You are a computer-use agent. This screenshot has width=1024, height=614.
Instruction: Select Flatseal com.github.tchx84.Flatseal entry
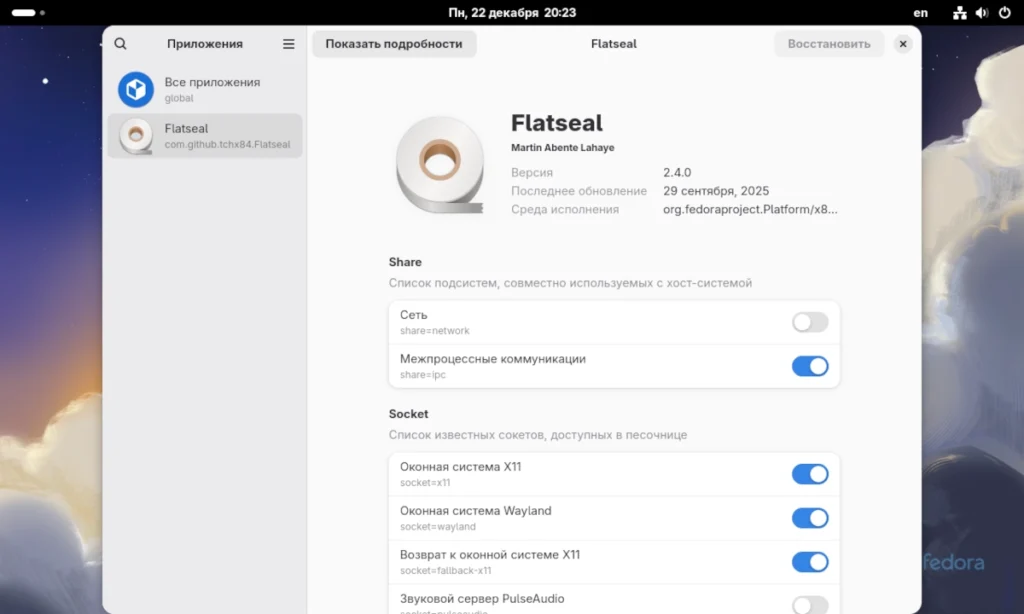(205, 136)
